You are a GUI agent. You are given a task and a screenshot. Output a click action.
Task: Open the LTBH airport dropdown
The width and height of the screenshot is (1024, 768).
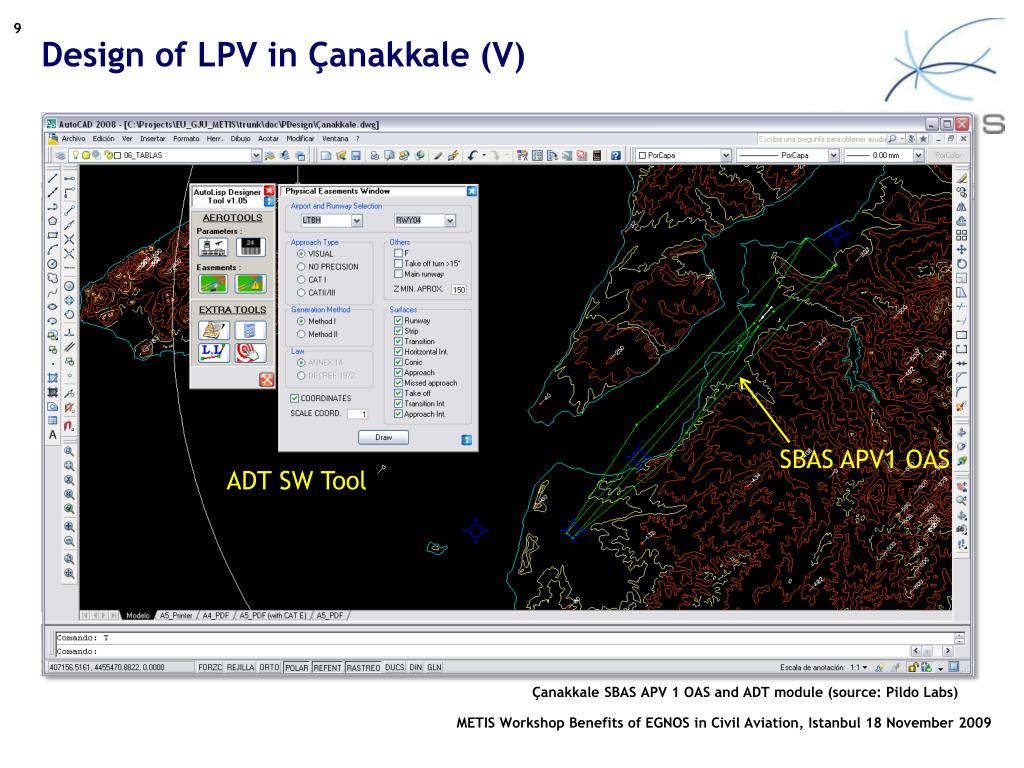coord(357,221)
